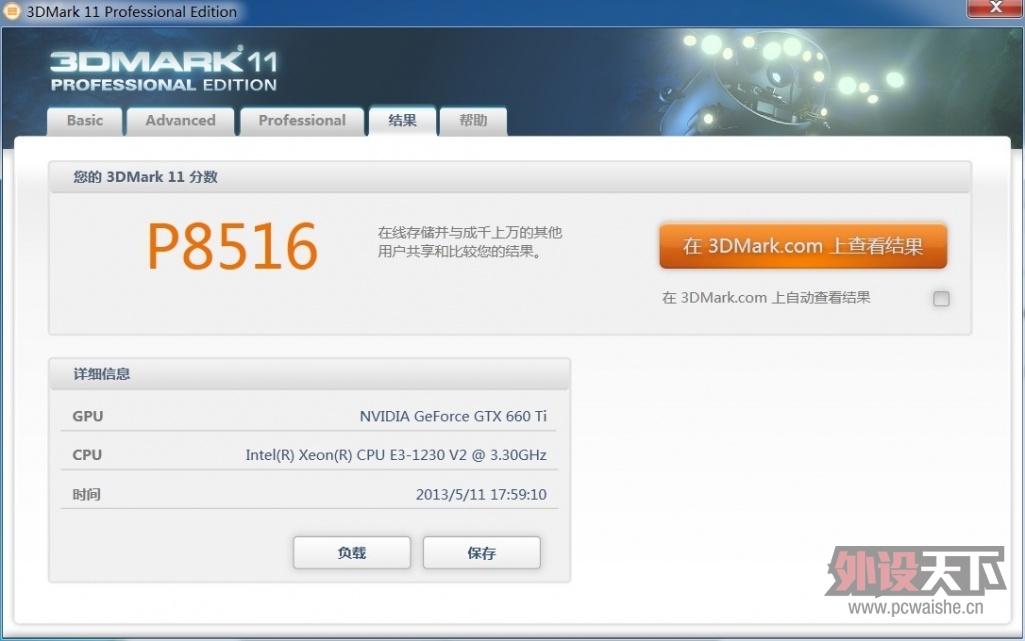Click the 负载 load button

[352, 553]
